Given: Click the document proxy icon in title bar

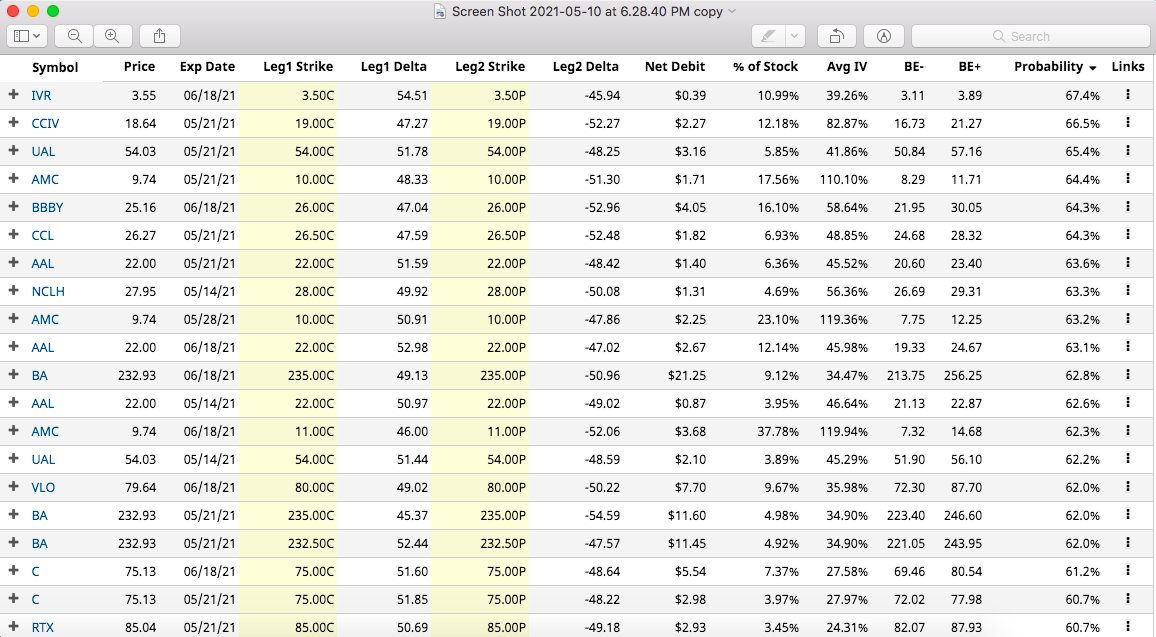Looking at the screenshot, I should [x=440, y=12].
